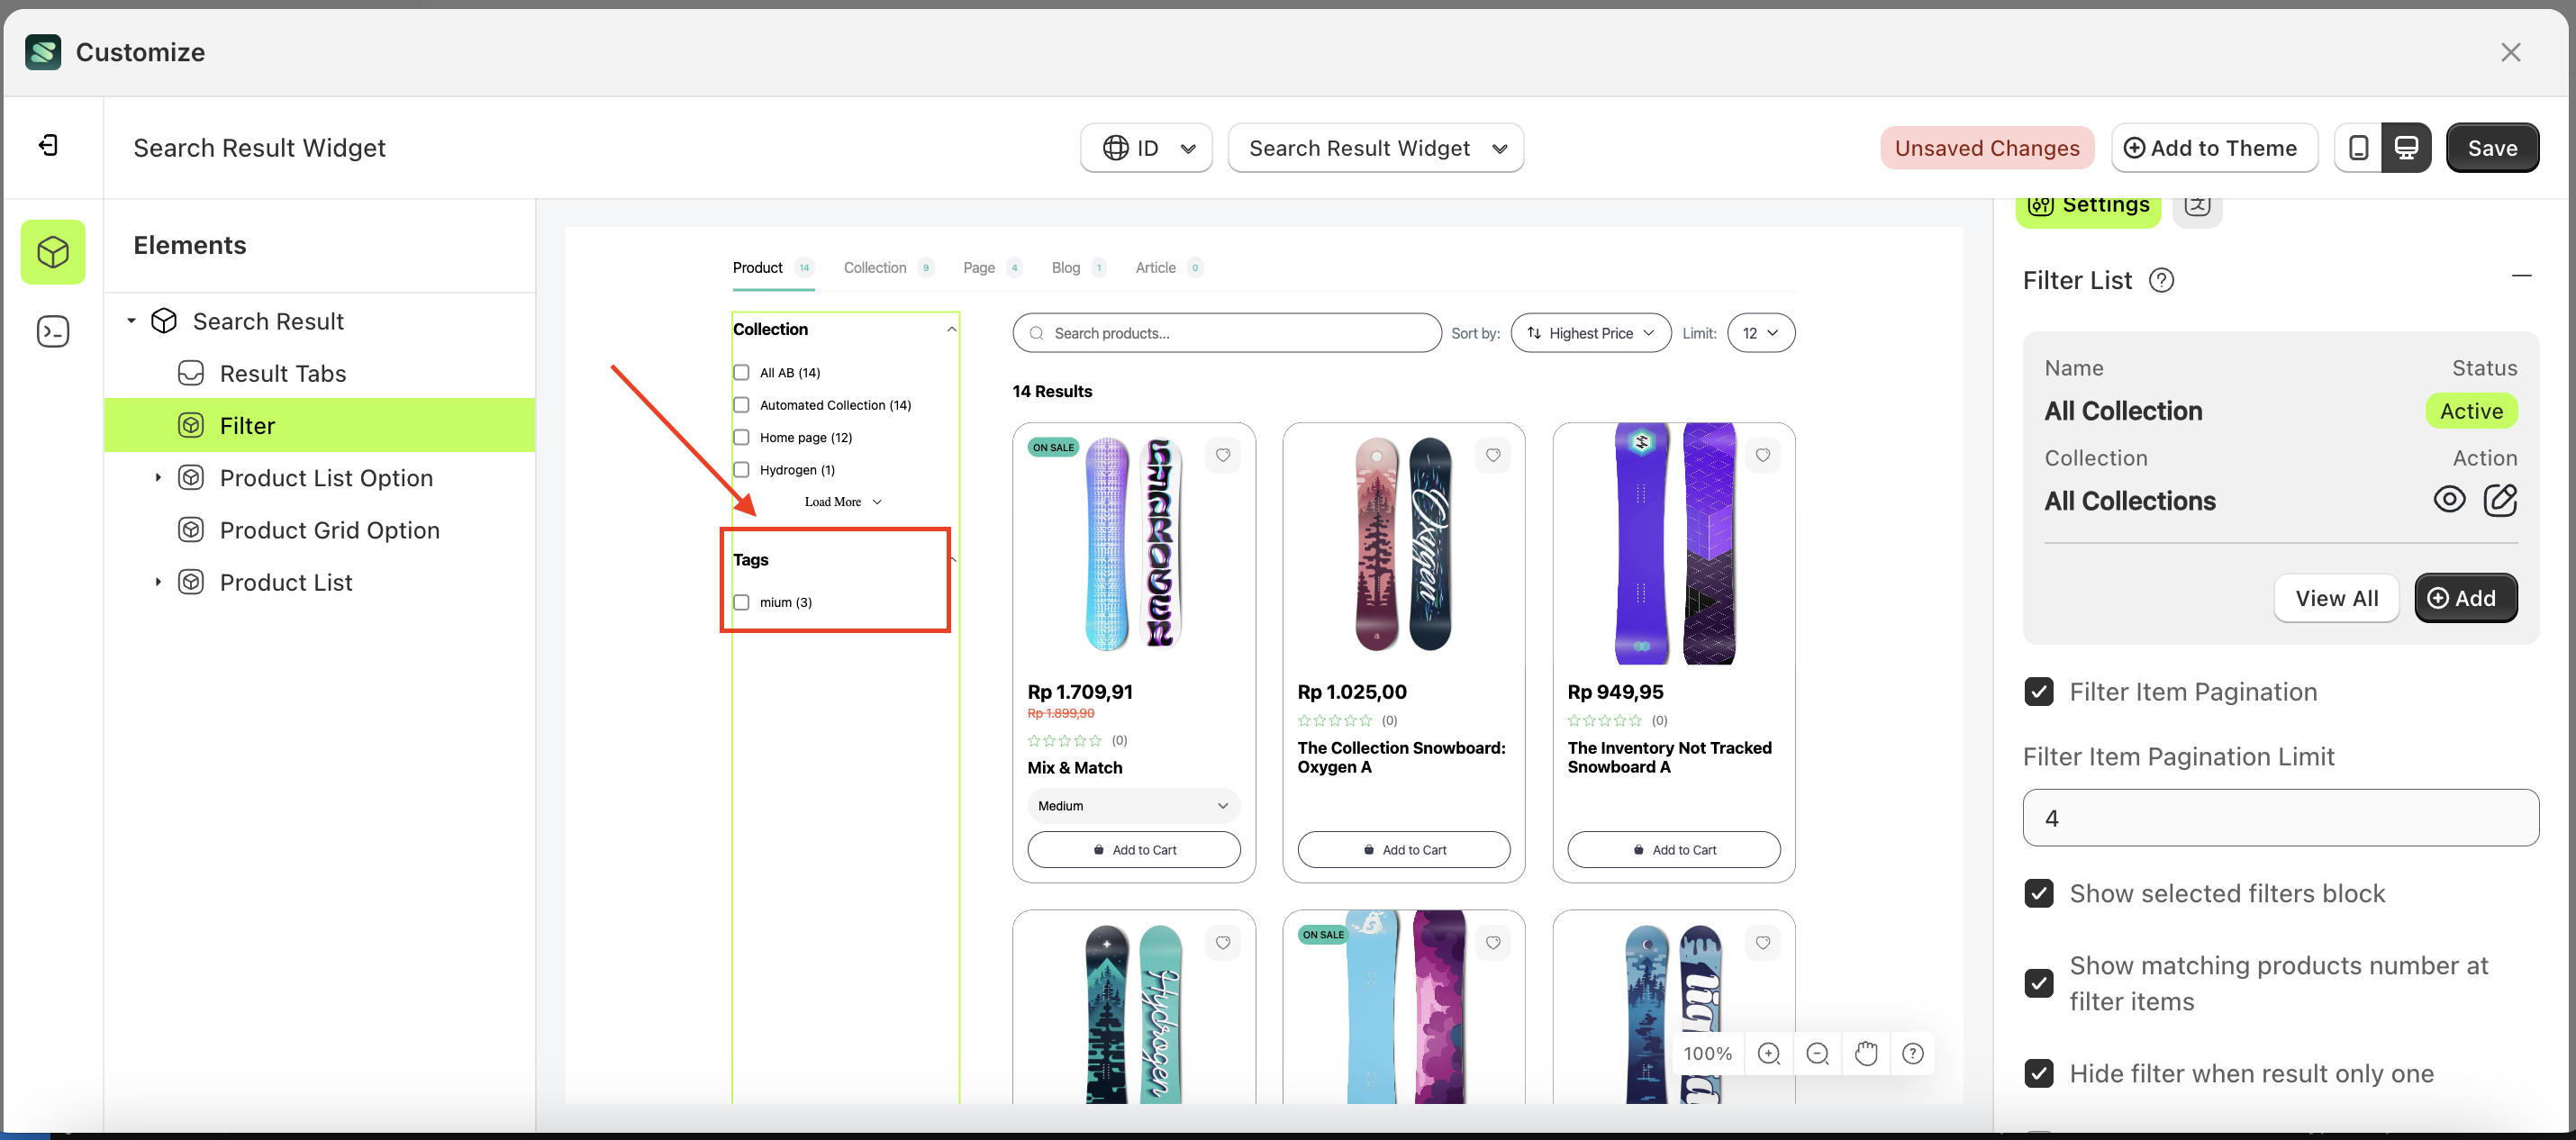Click the exit/back icon at top left
The height and width of the screenshot is (1140, 2576).
coord(48,146)
